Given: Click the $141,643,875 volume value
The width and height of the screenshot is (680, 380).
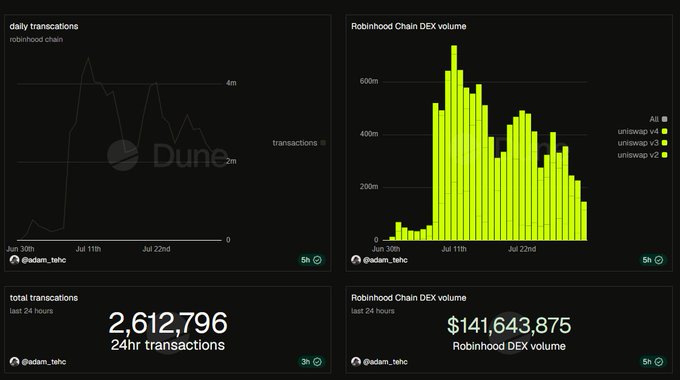Looking at the screenshot, I should [509, 325].
